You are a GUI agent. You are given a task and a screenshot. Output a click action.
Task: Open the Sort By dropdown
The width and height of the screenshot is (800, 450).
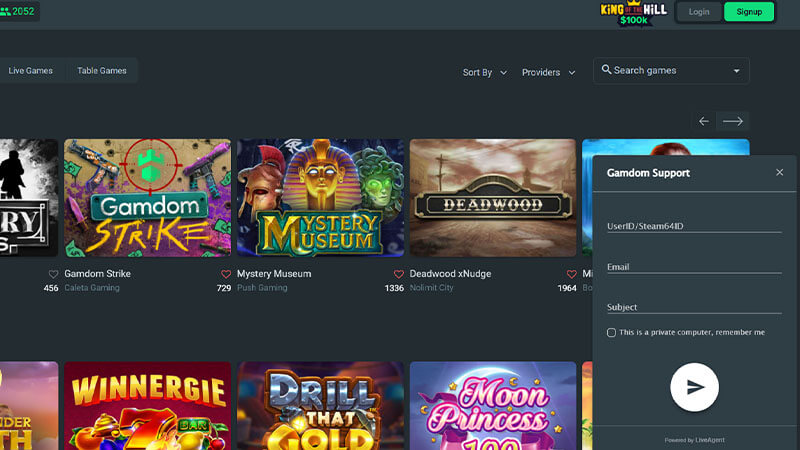(484, 72)
